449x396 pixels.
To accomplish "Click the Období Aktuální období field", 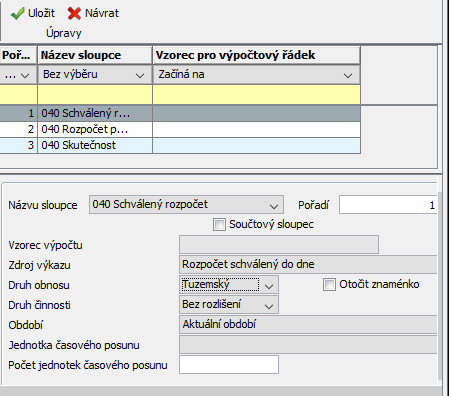I will coord(308,325).
